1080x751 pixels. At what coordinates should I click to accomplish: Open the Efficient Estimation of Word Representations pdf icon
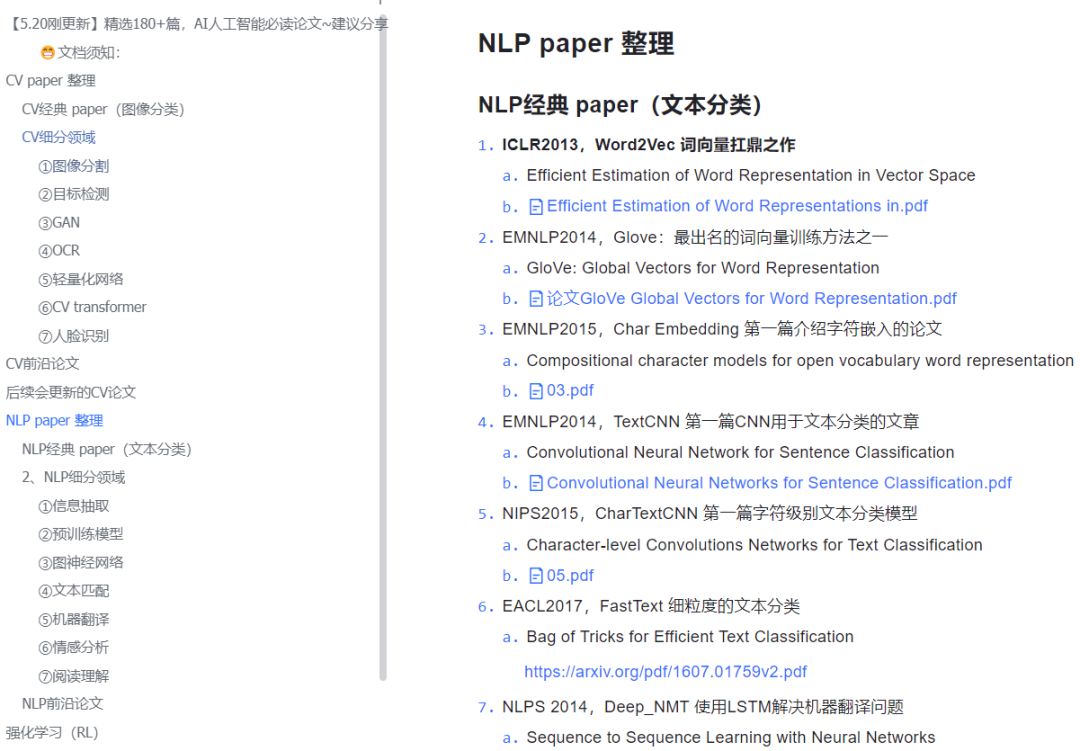pos(536,207)
